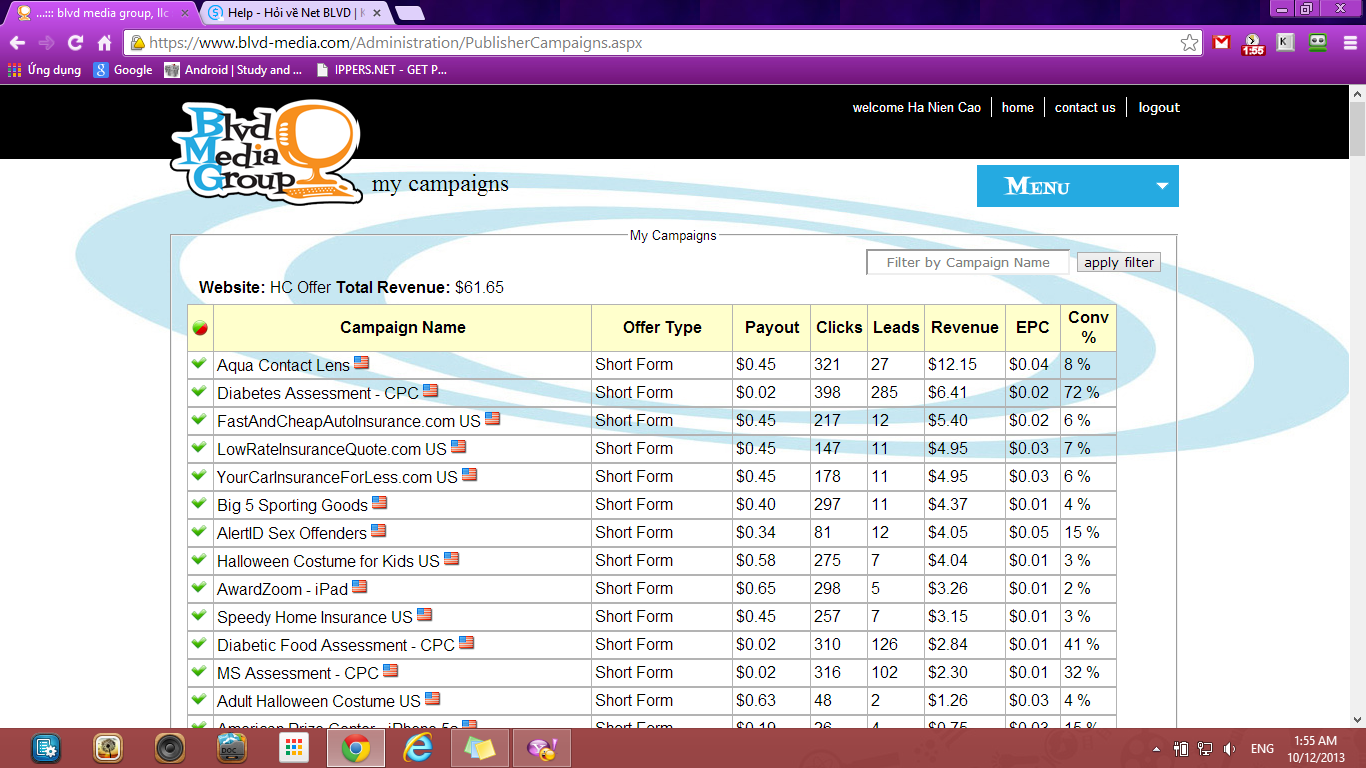Click the Payout column header

[x=772, y=327]
